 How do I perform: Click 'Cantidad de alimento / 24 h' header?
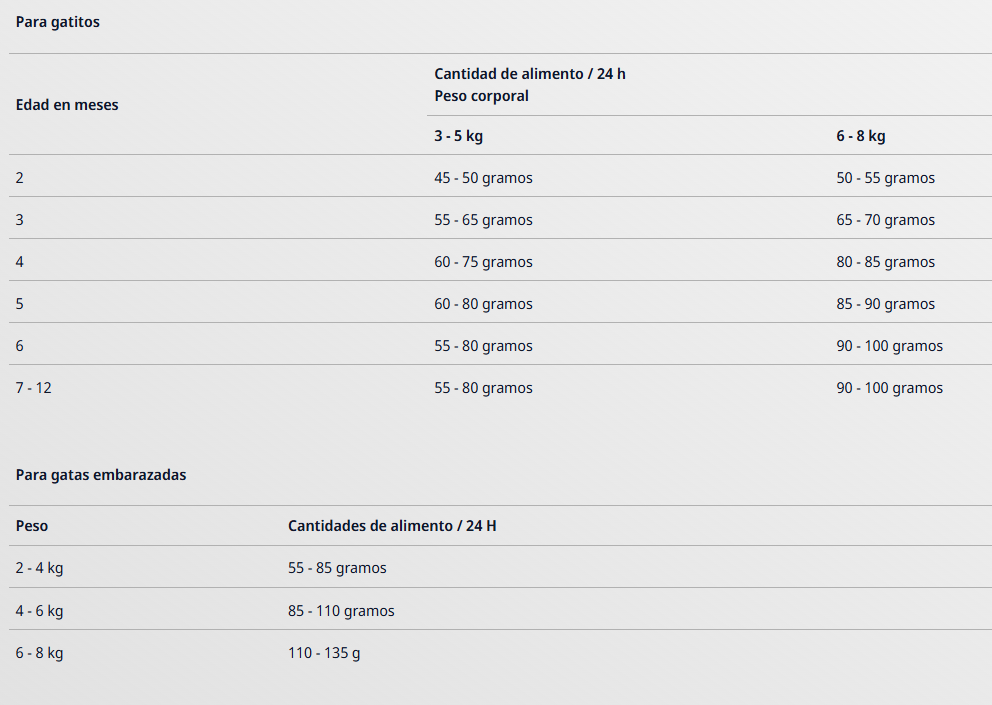pos(530,74)
